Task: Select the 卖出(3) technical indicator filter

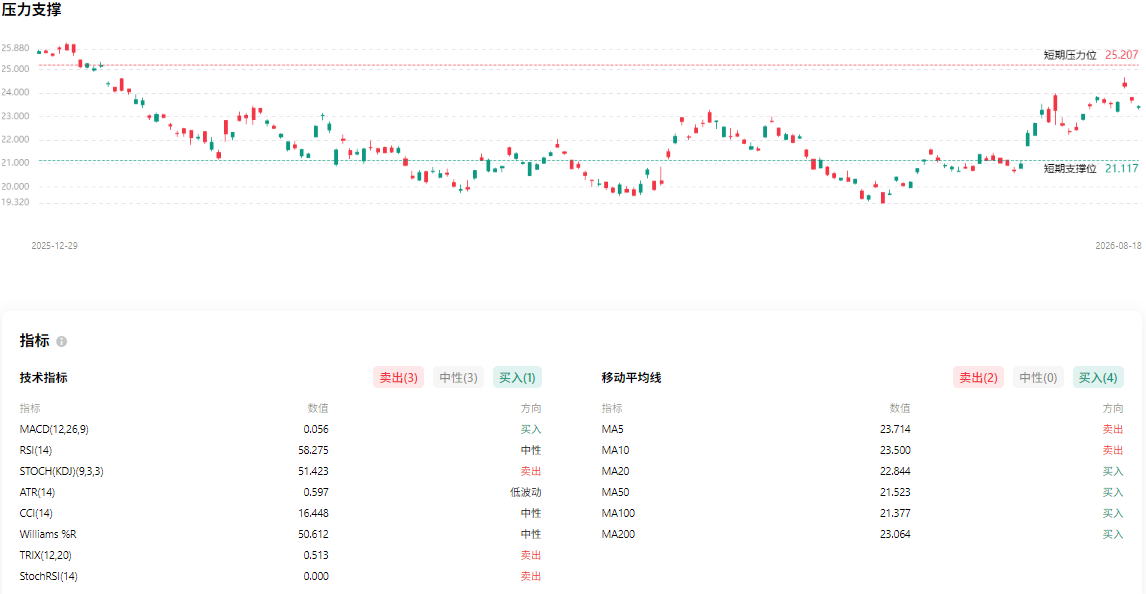Action: 398,378
